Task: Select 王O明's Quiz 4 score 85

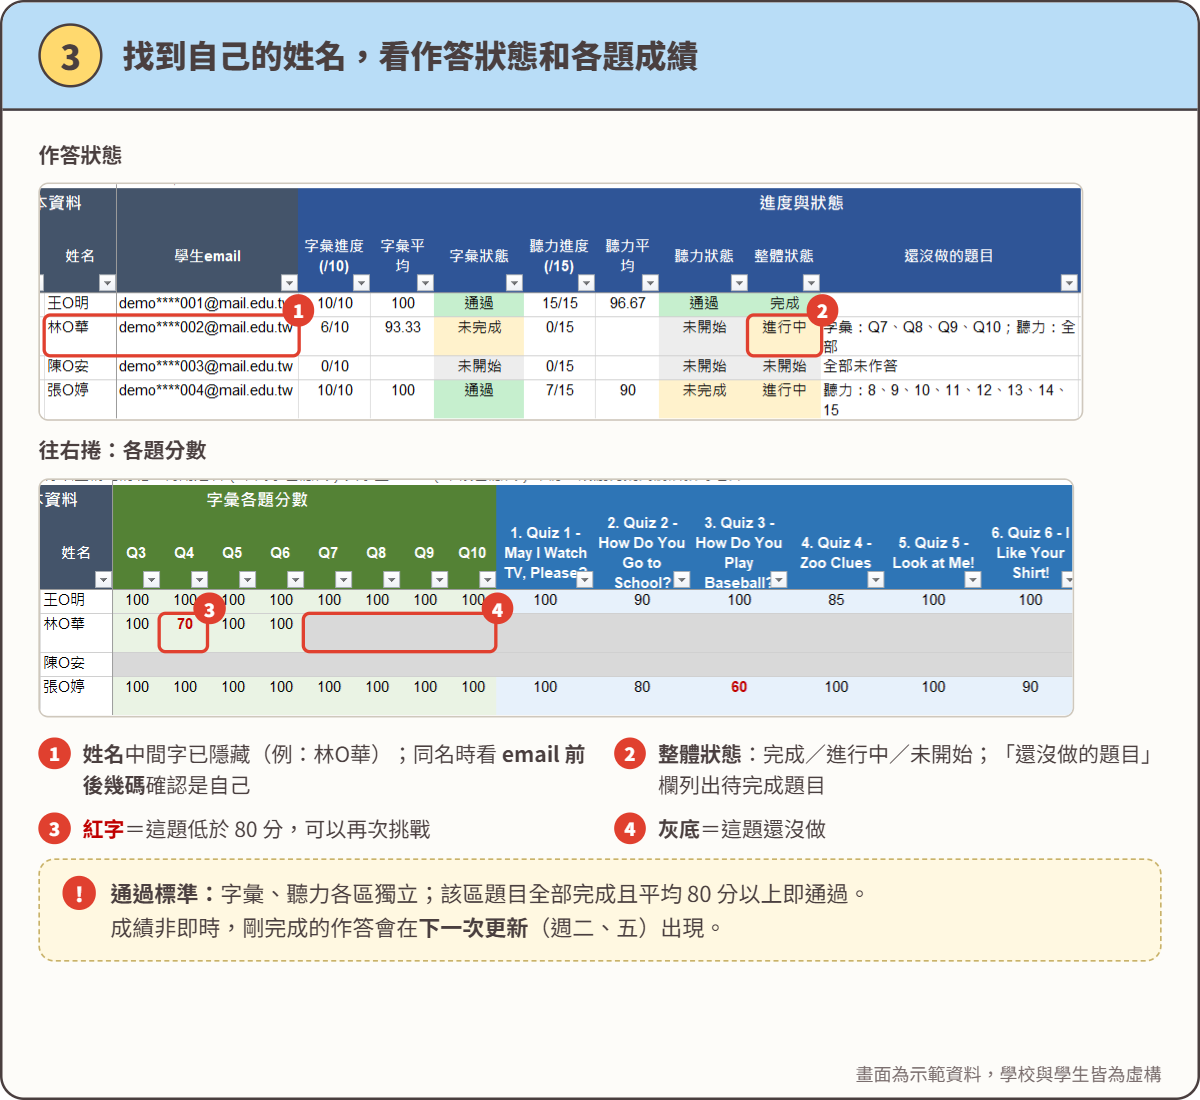Action: click(x=836, y=600)
